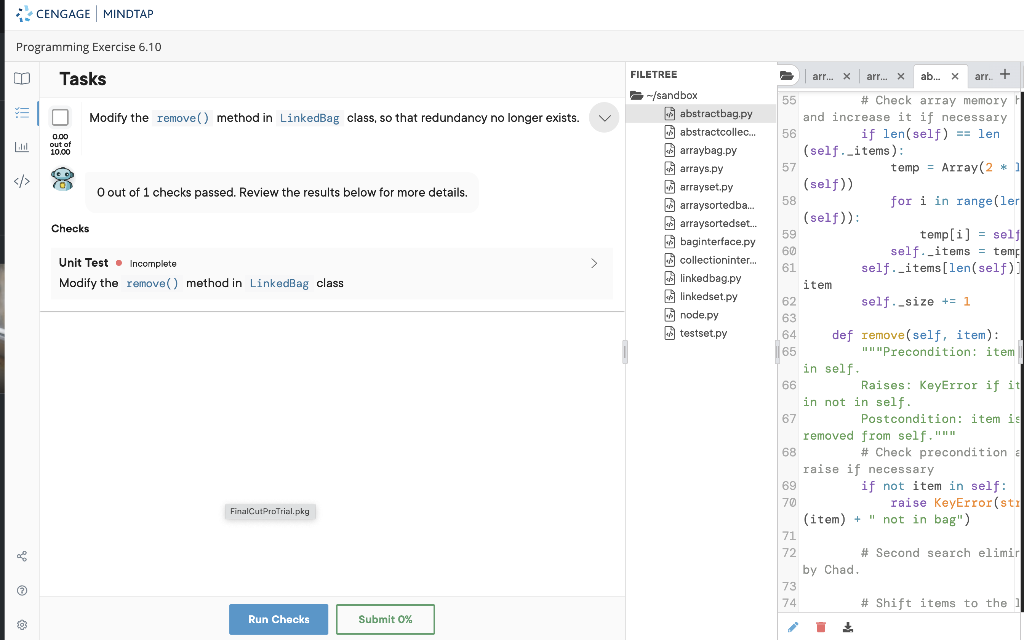Click the folder icon left of editor tabs

[x=788, y=74]
